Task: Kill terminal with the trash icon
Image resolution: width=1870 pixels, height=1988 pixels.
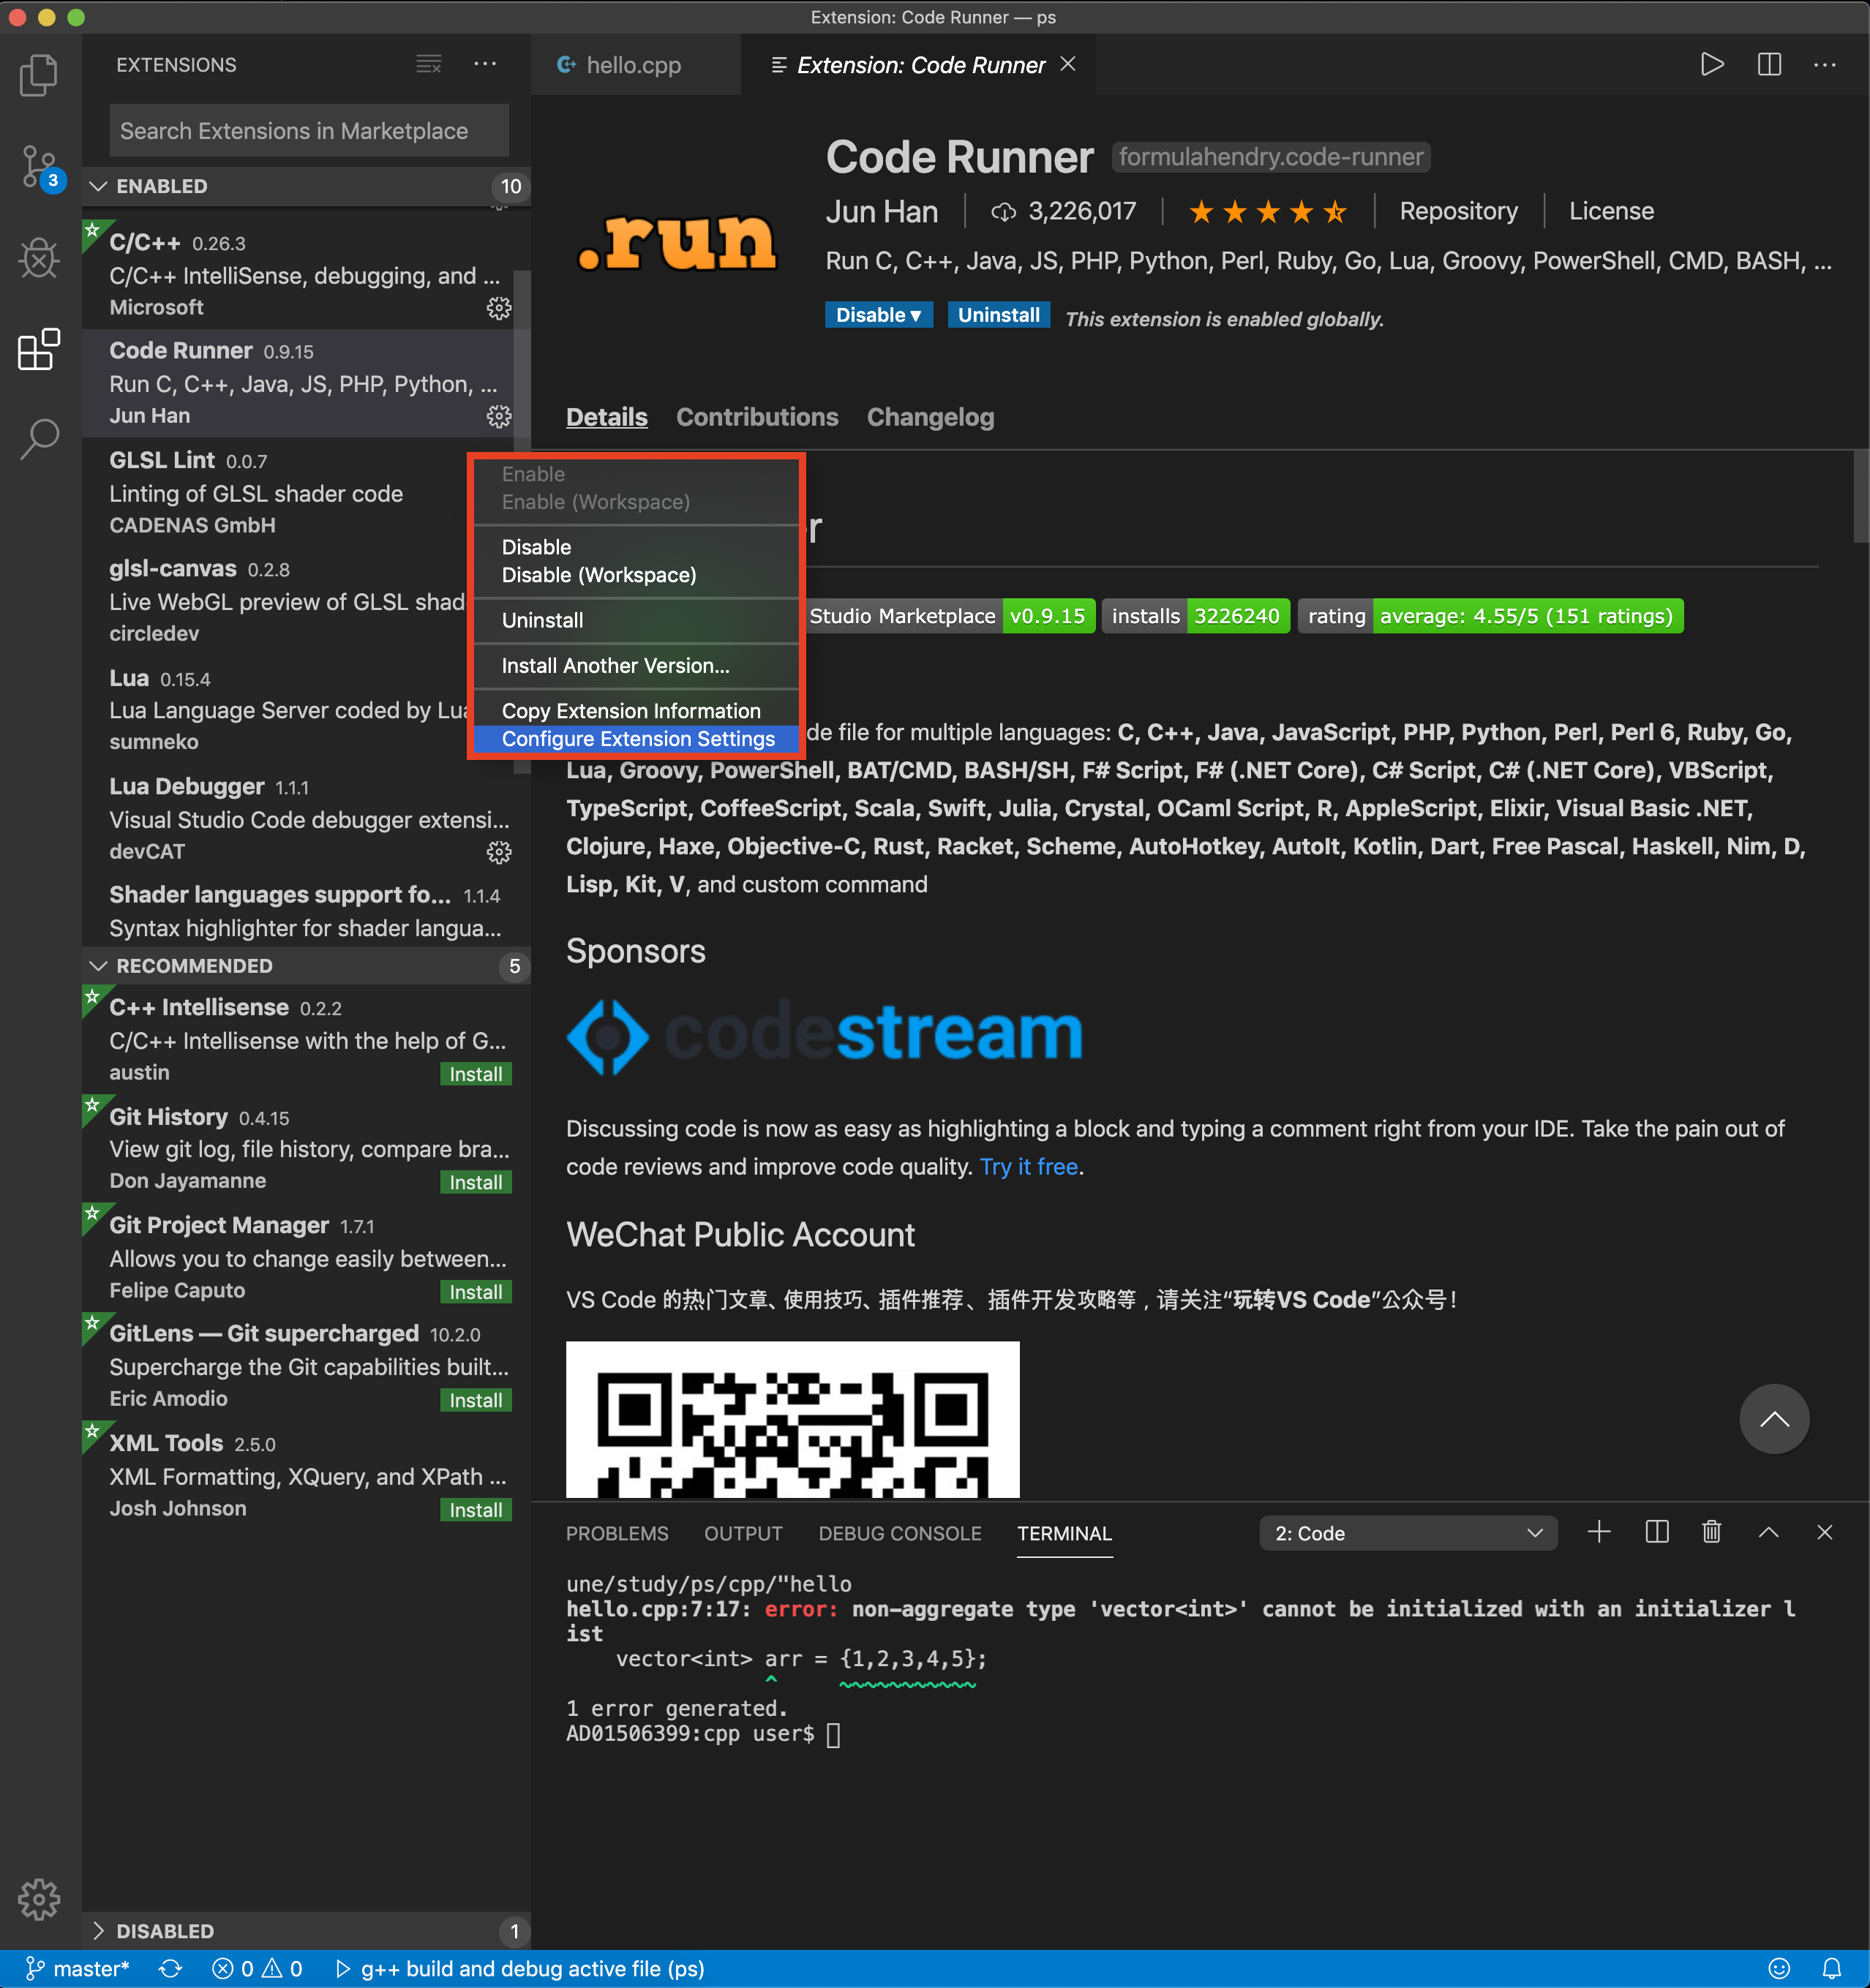Action: click(1711, 1532)
